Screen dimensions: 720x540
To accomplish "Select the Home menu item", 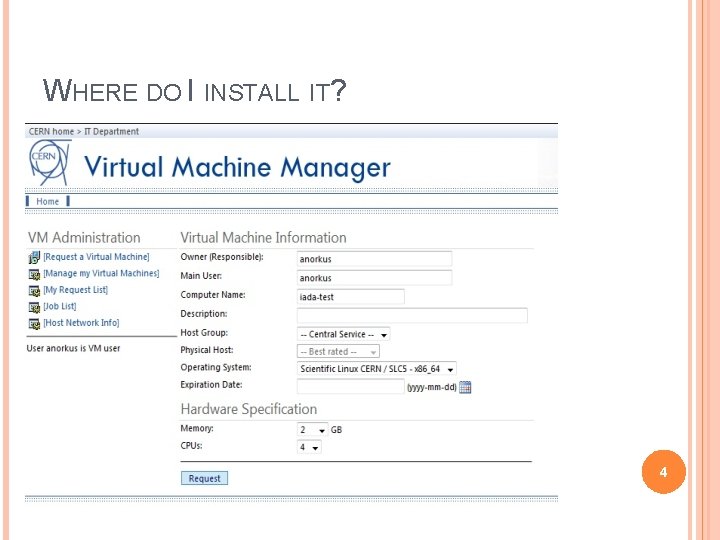I will click(48, 201).
